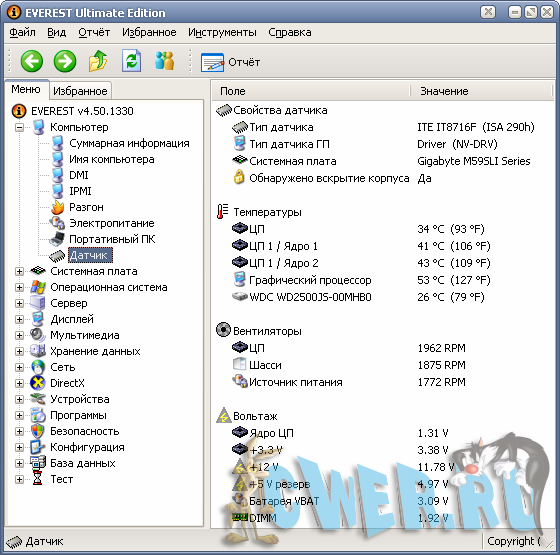Viewport: 560px width, 555px height.
Task: Open the Инструменты menu
Action: tap(222, 32)
